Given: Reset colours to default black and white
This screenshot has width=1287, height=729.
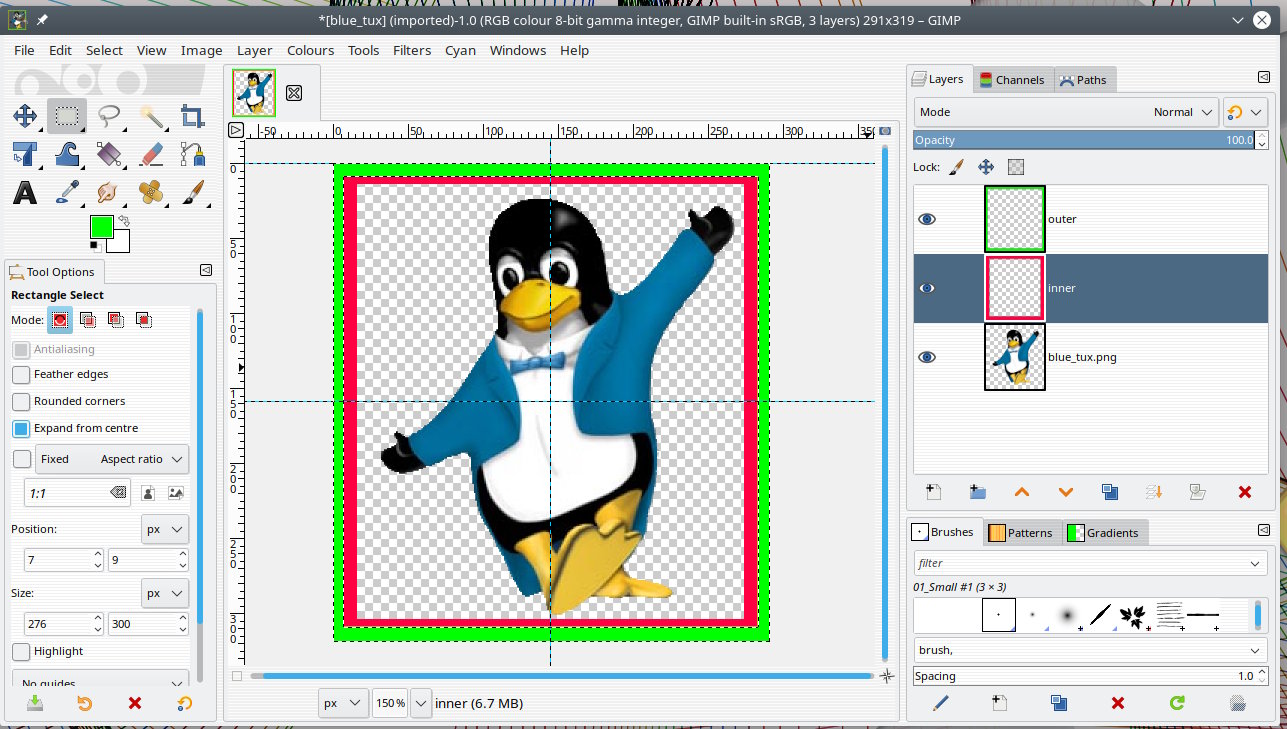Looking at the screenshot, I should click(94, 245).
